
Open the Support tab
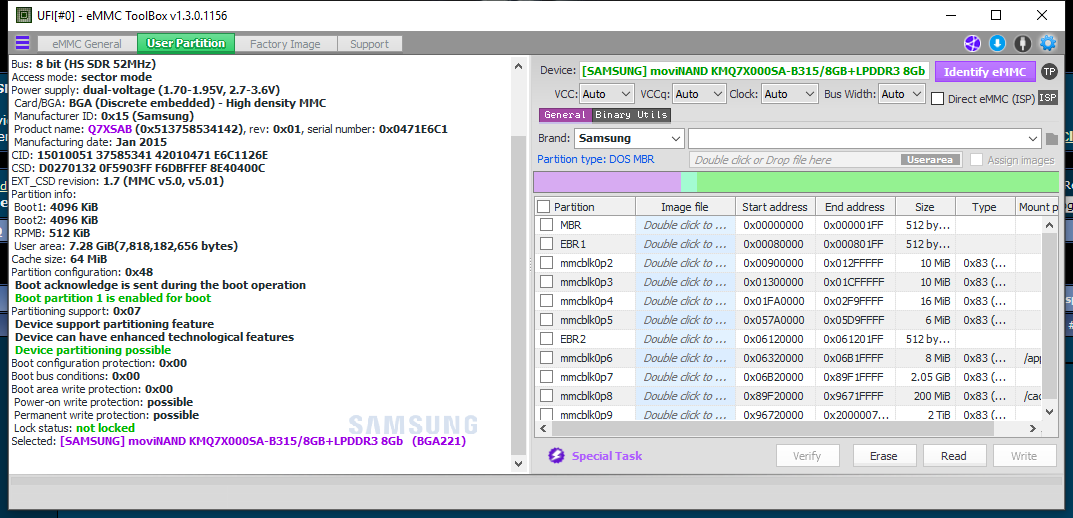point(370,44)
